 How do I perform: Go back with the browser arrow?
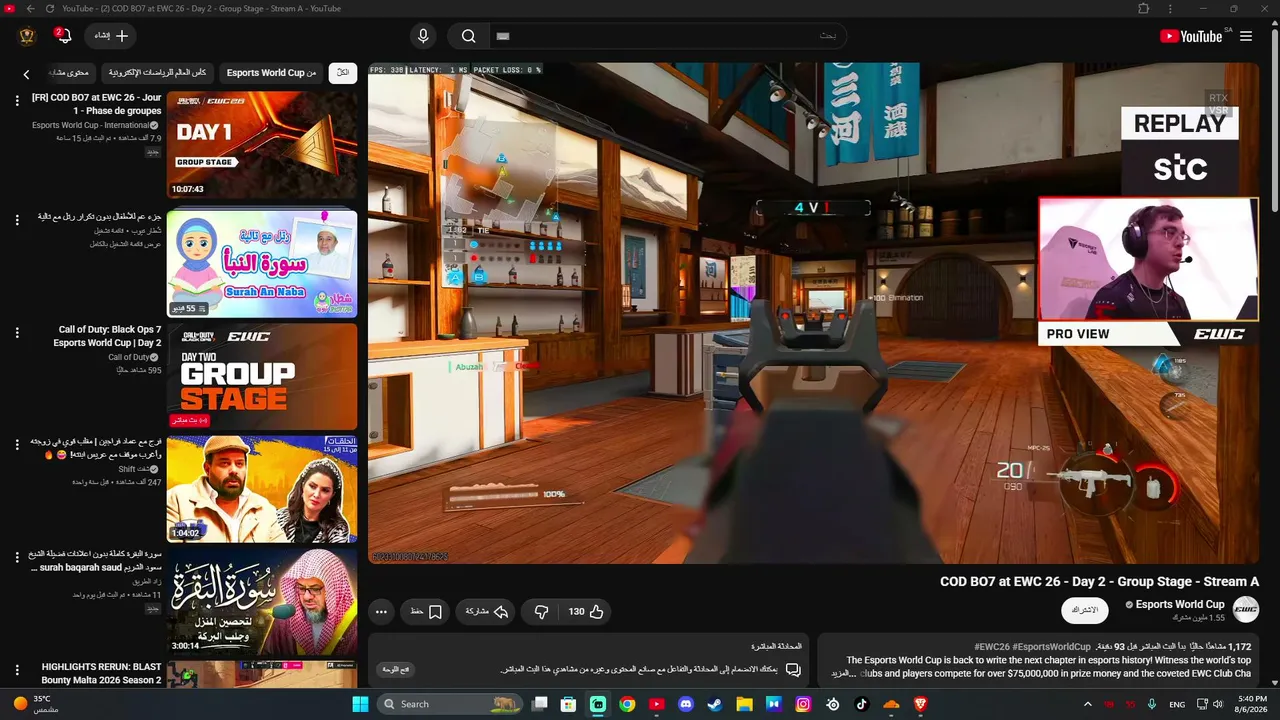click(x=30, y=9)
